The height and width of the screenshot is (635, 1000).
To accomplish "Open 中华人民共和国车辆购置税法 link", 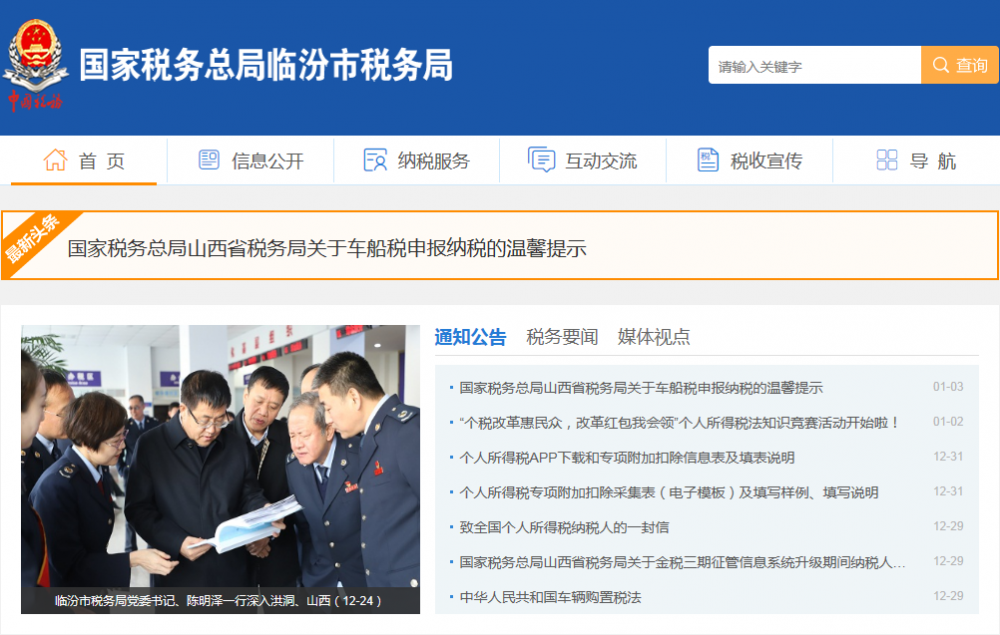I will 550,597.
